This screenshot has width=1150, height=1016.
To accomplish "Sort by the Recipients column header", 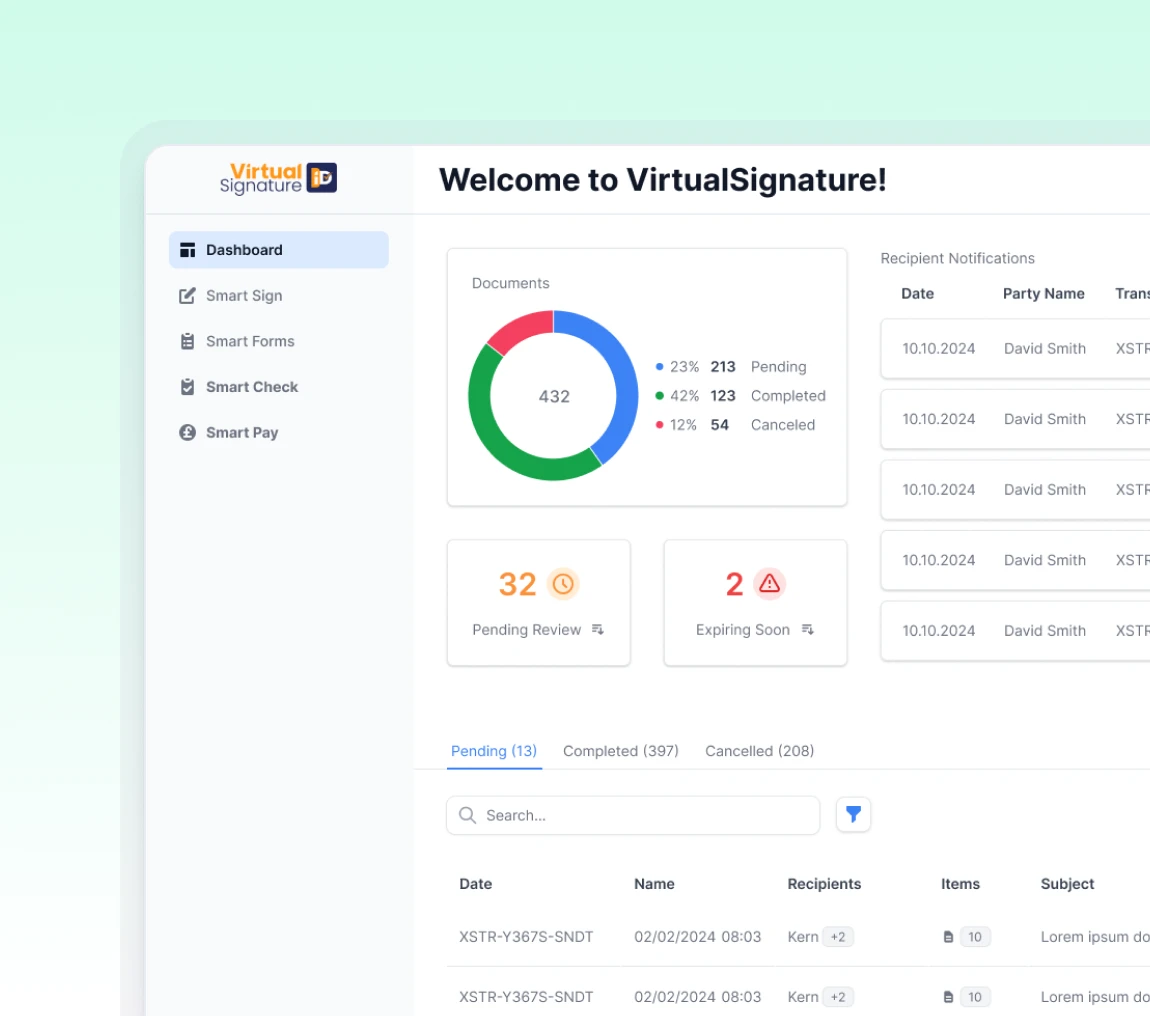I will (x=824, y=884).
